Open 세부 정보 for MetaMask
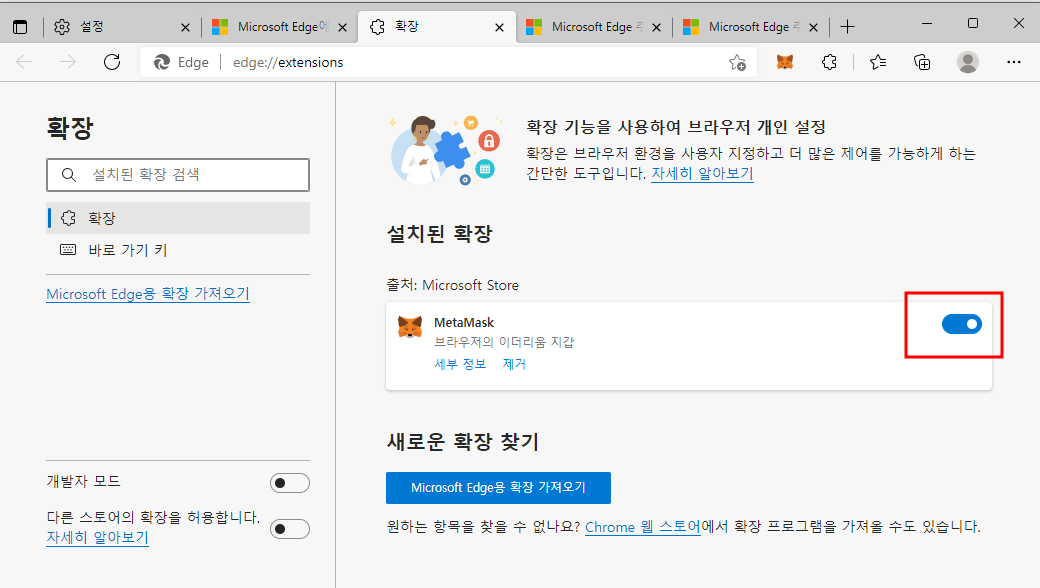The image size is (1040, 588). (460, 365)
